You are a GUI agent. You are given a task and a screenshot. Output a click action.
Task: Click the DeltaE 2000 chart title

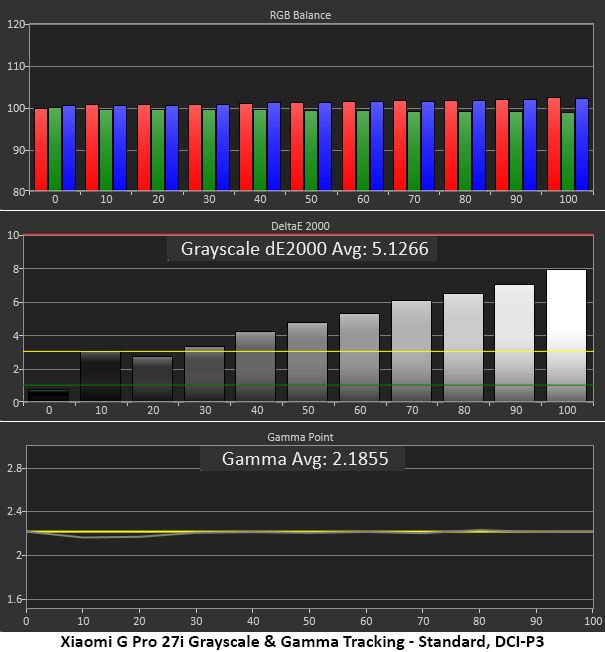coord(300,226)
